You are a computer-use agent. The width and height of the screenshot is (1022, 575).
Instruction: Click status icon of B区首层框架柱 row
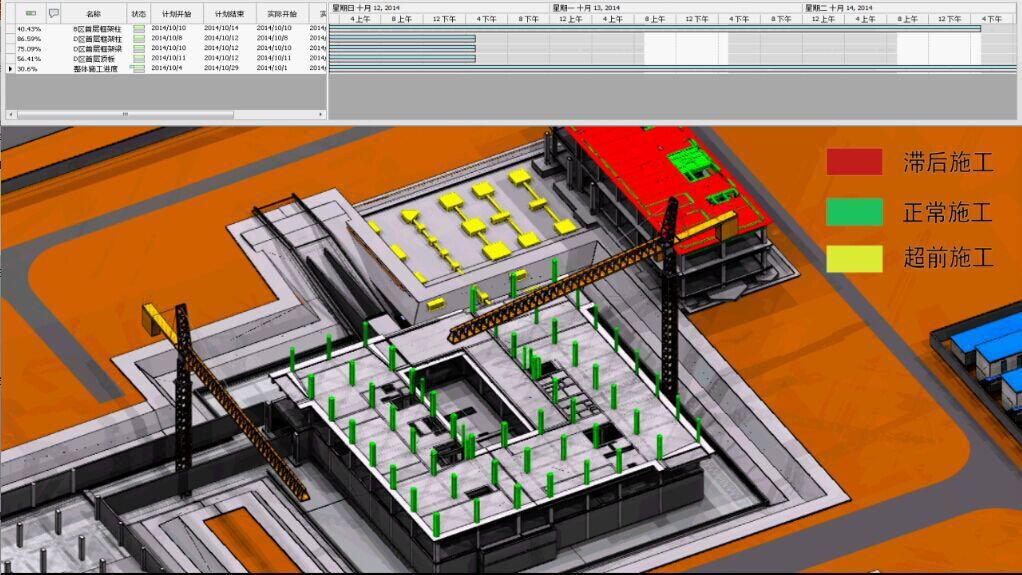[139, 29]
